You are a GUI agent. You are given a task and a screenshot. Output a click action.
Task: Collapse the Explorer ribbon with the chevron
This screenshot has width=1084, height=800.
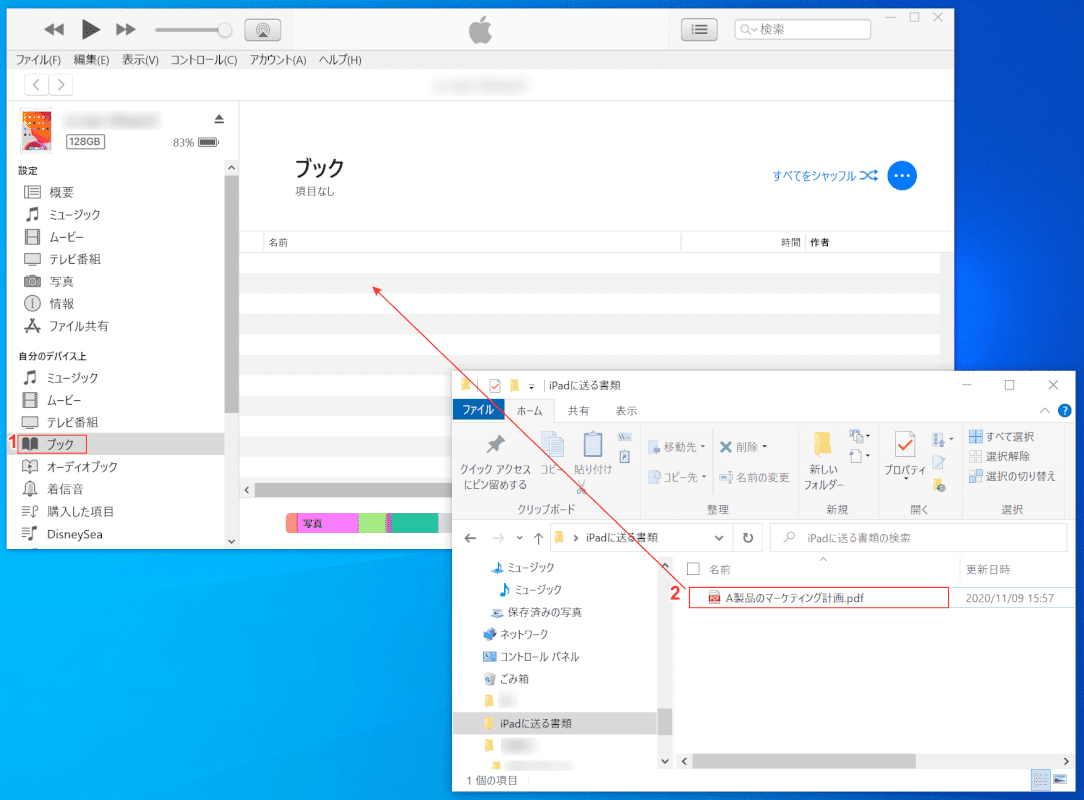(x=1045, y=411)
